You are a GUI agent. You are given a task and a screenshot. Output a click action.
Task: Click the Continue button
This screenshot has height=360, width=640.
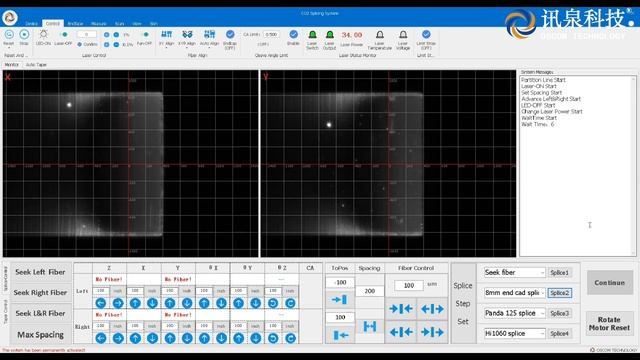pos(609,282)
